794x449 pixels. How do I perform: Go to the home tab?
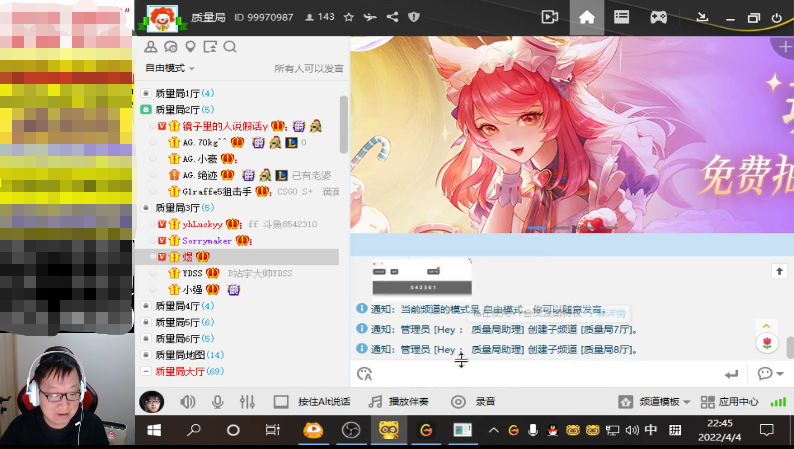pyautogui.click(x=586, y=17)
